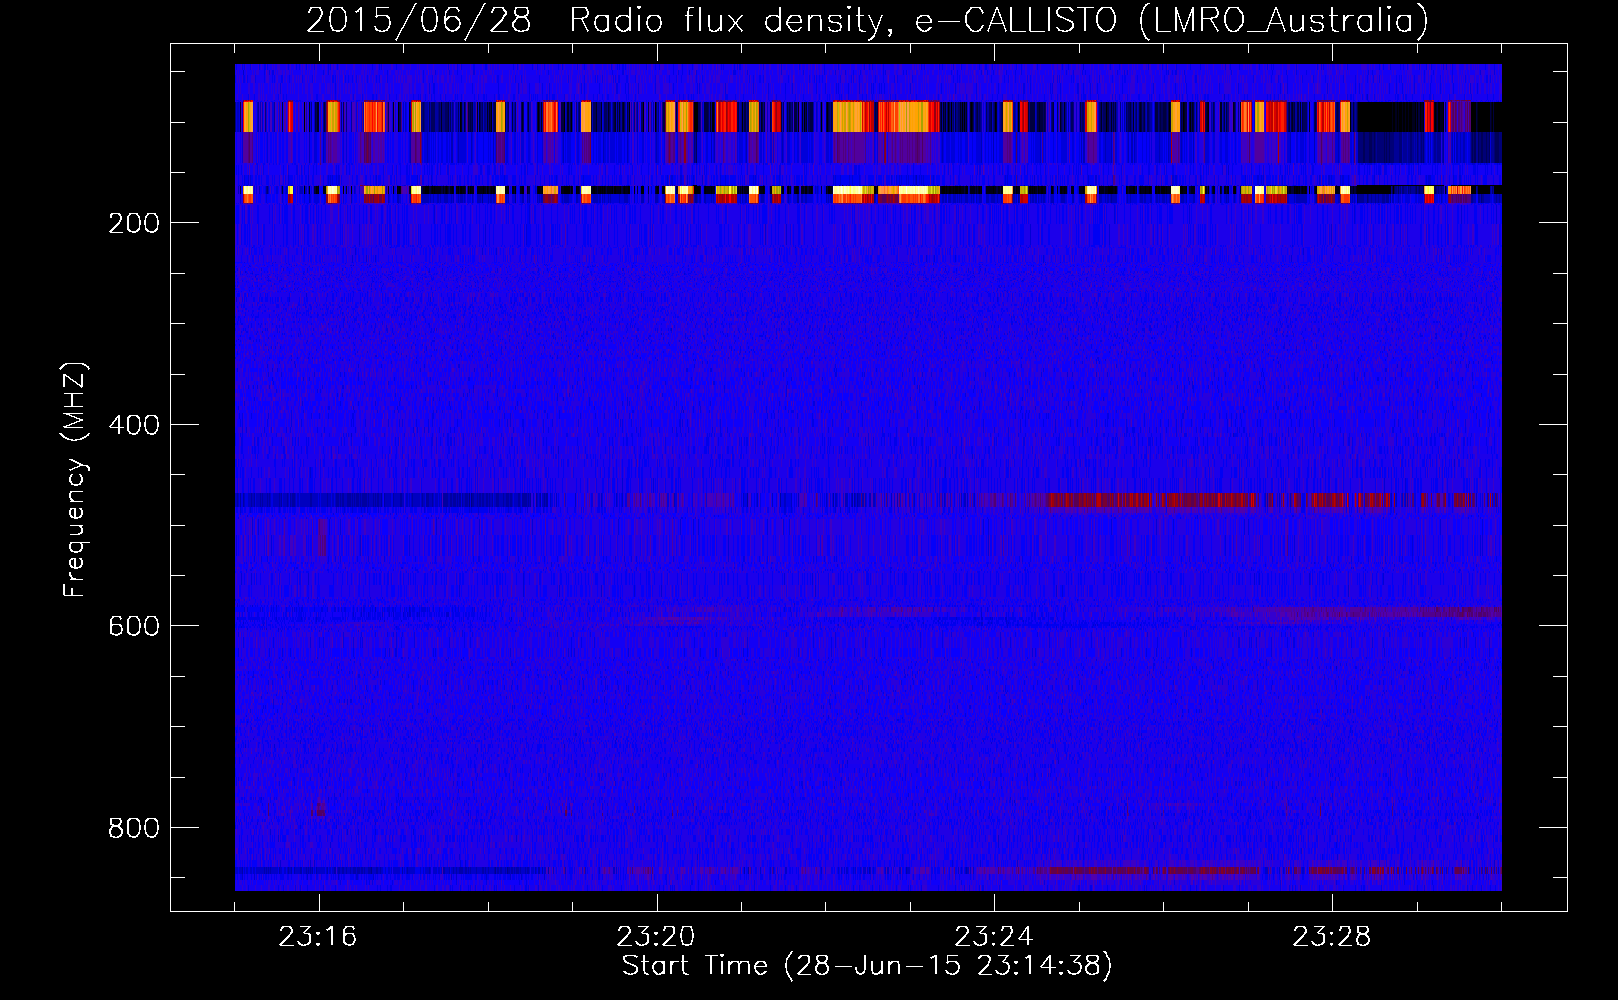Click the 600 frequency tick label
The height and width of the screenshot is (1000, 1618).
(x=134, y=626)
